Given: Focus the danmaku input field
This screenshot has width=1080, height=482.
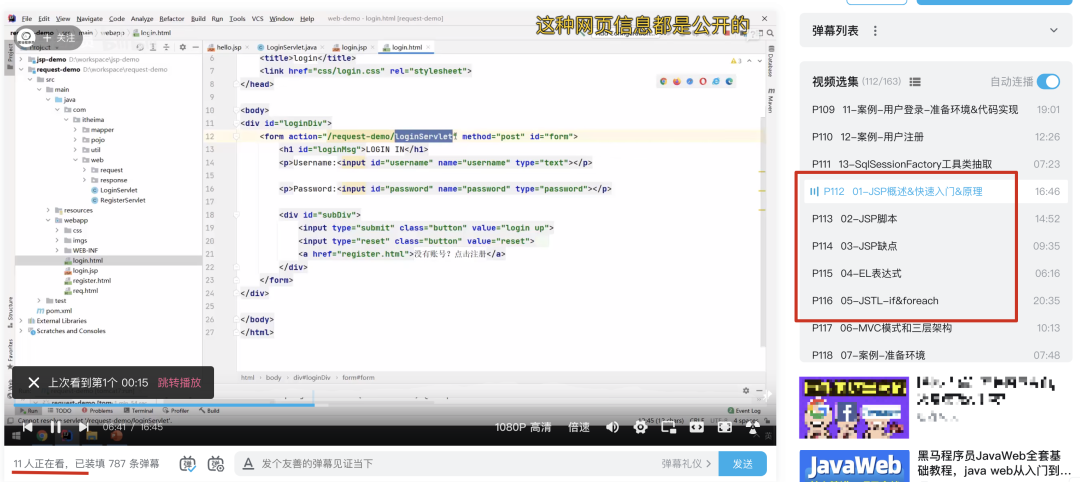Looking at the screenshot, I should (x=455, y=463).
